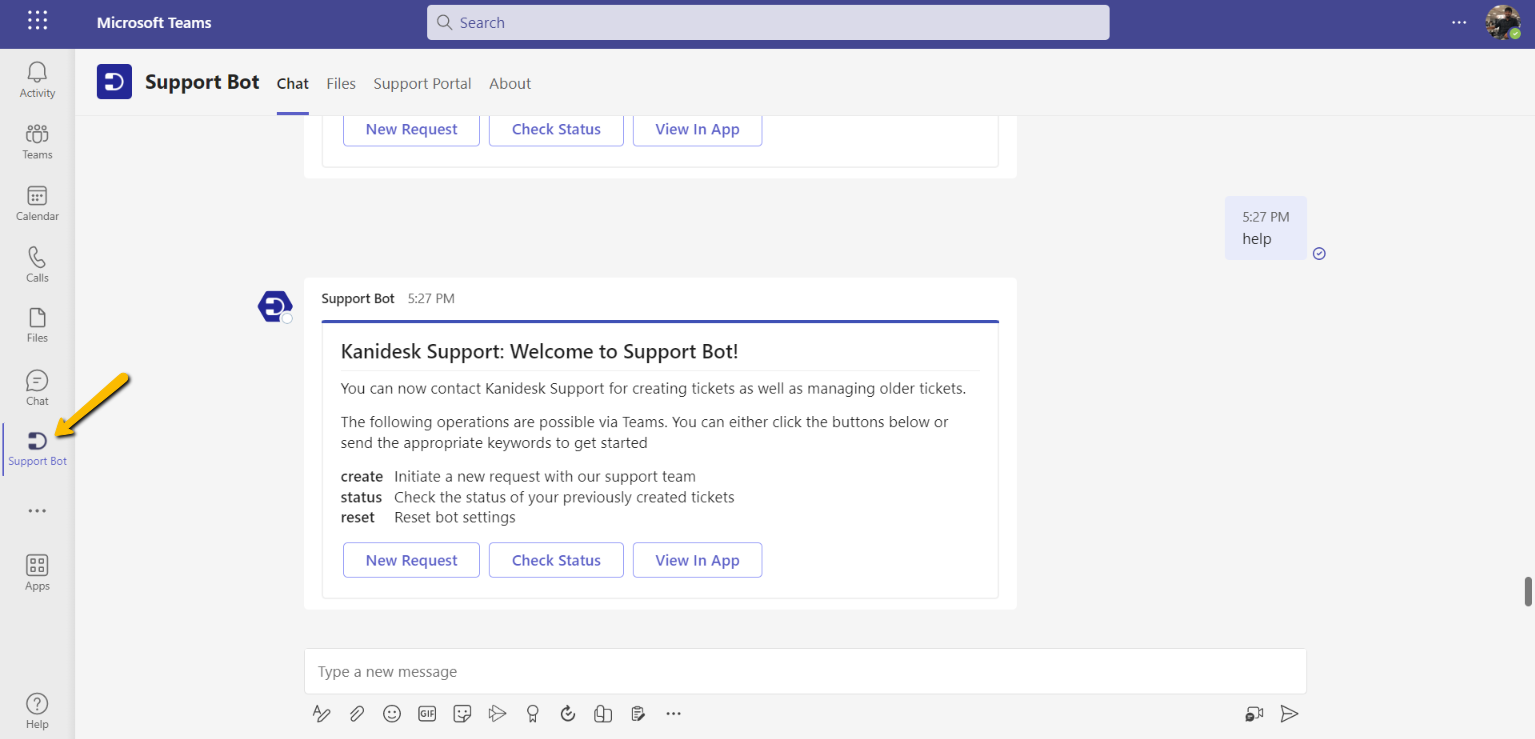Click the 'Support Bot' header title
The height and width of the screenshot is (739, 1535).
202,82
